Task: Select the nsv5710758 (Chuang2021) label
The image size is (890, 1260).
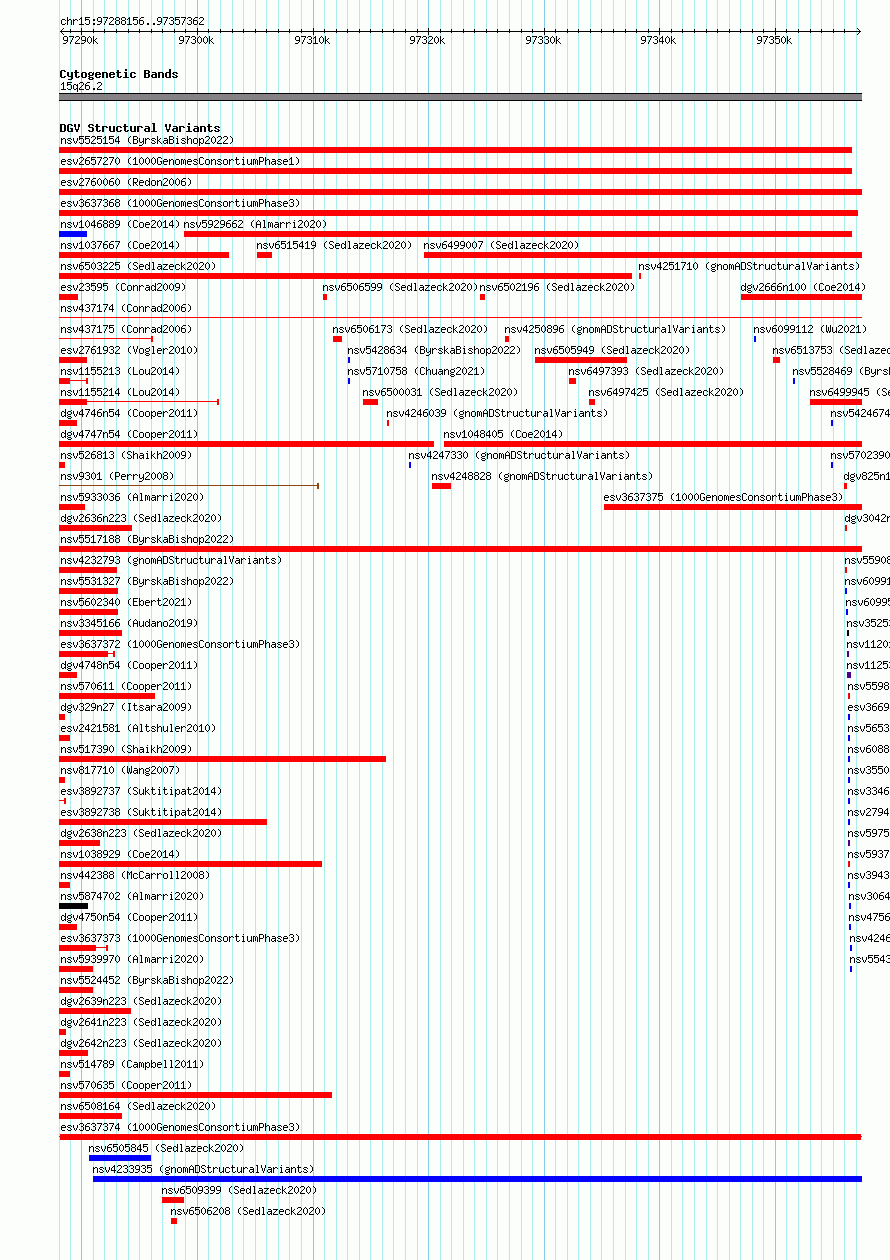Action: pos(416,371)
